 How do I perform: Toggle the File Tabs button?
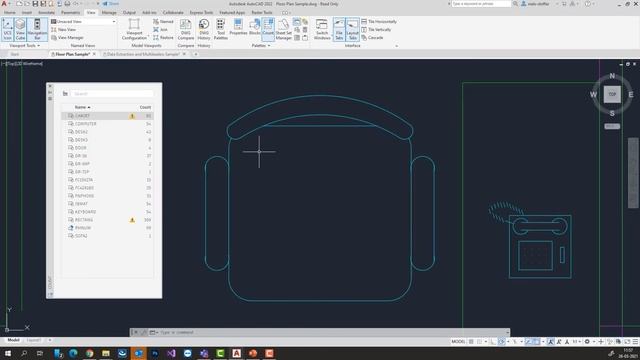click(x=339, y=29)
